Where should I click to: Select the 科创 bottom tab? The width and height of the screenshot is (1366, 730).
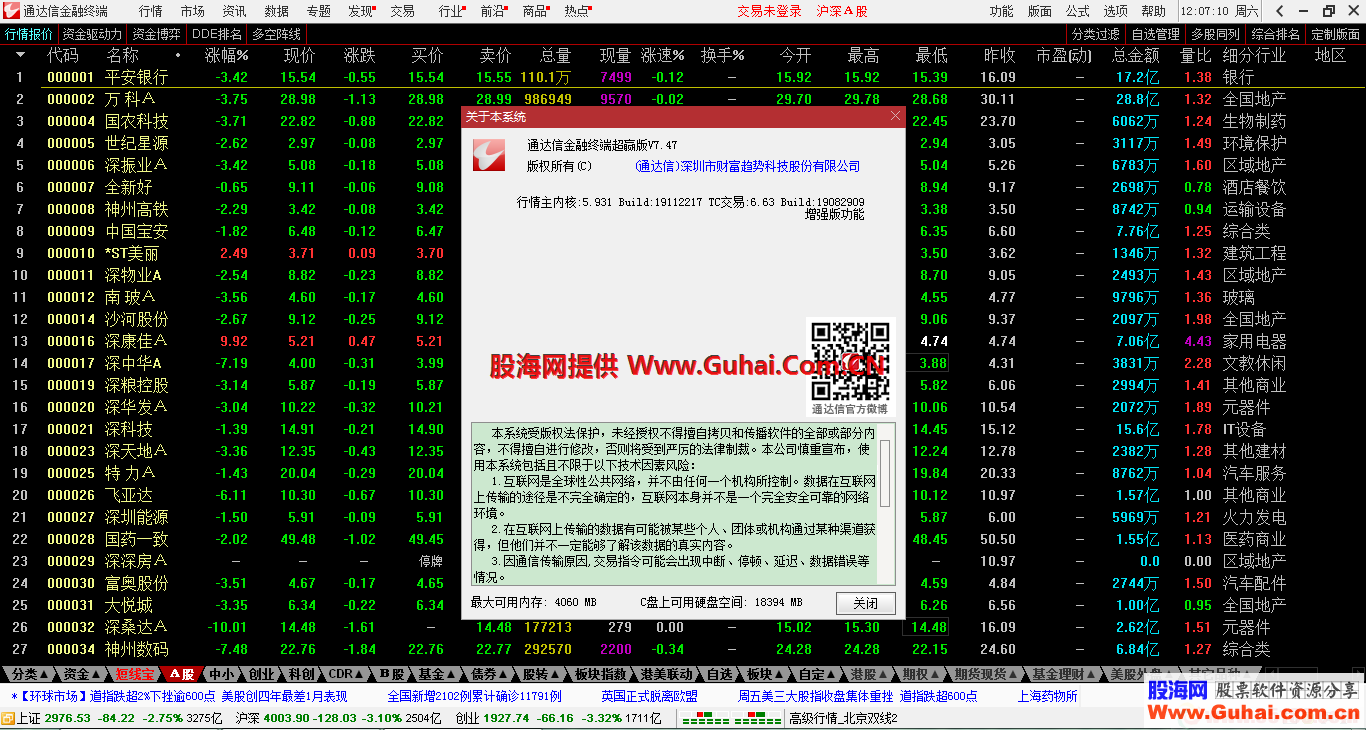[x=301, y=674]
